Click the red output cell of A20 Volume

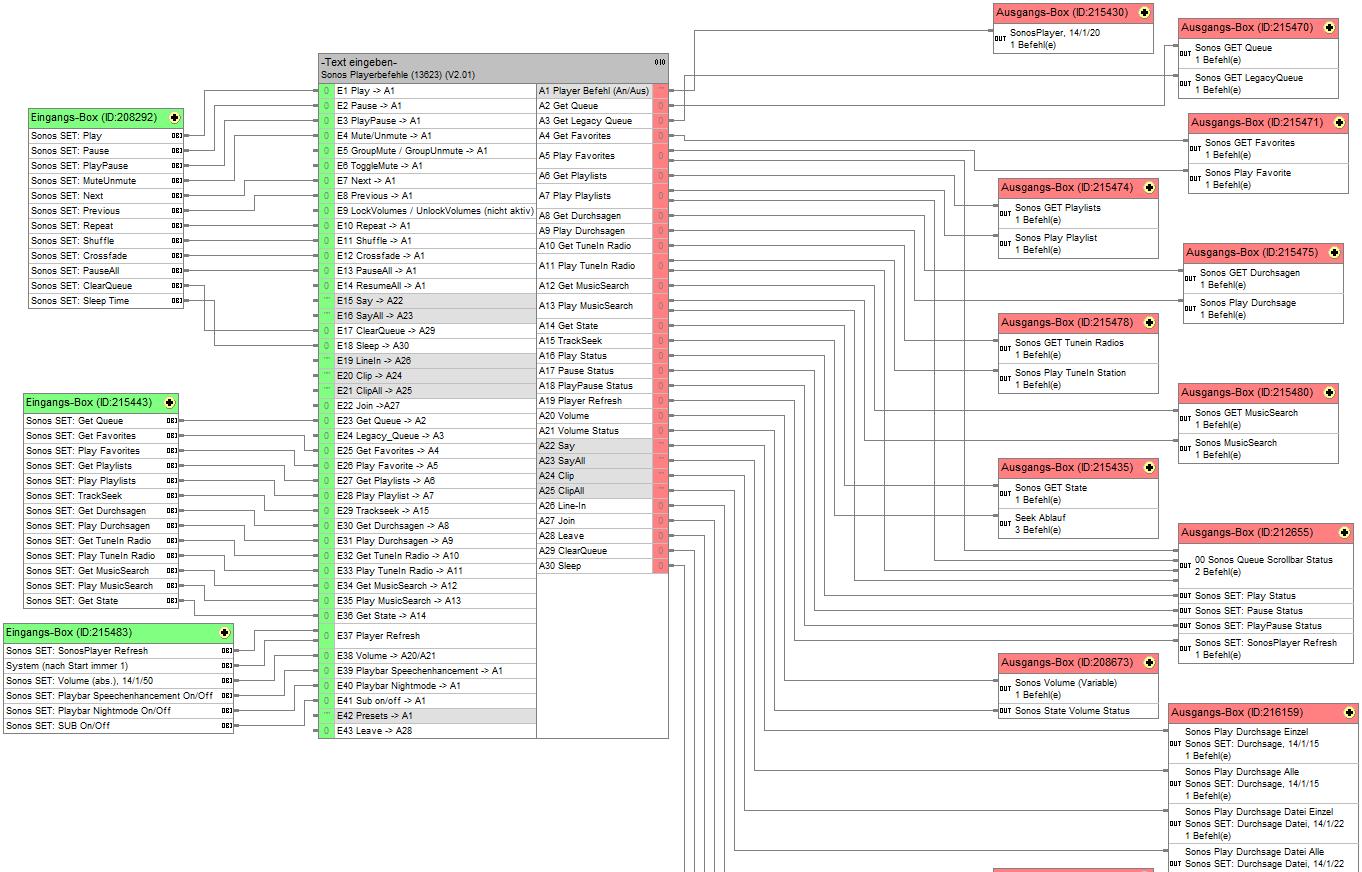(660, 416)
